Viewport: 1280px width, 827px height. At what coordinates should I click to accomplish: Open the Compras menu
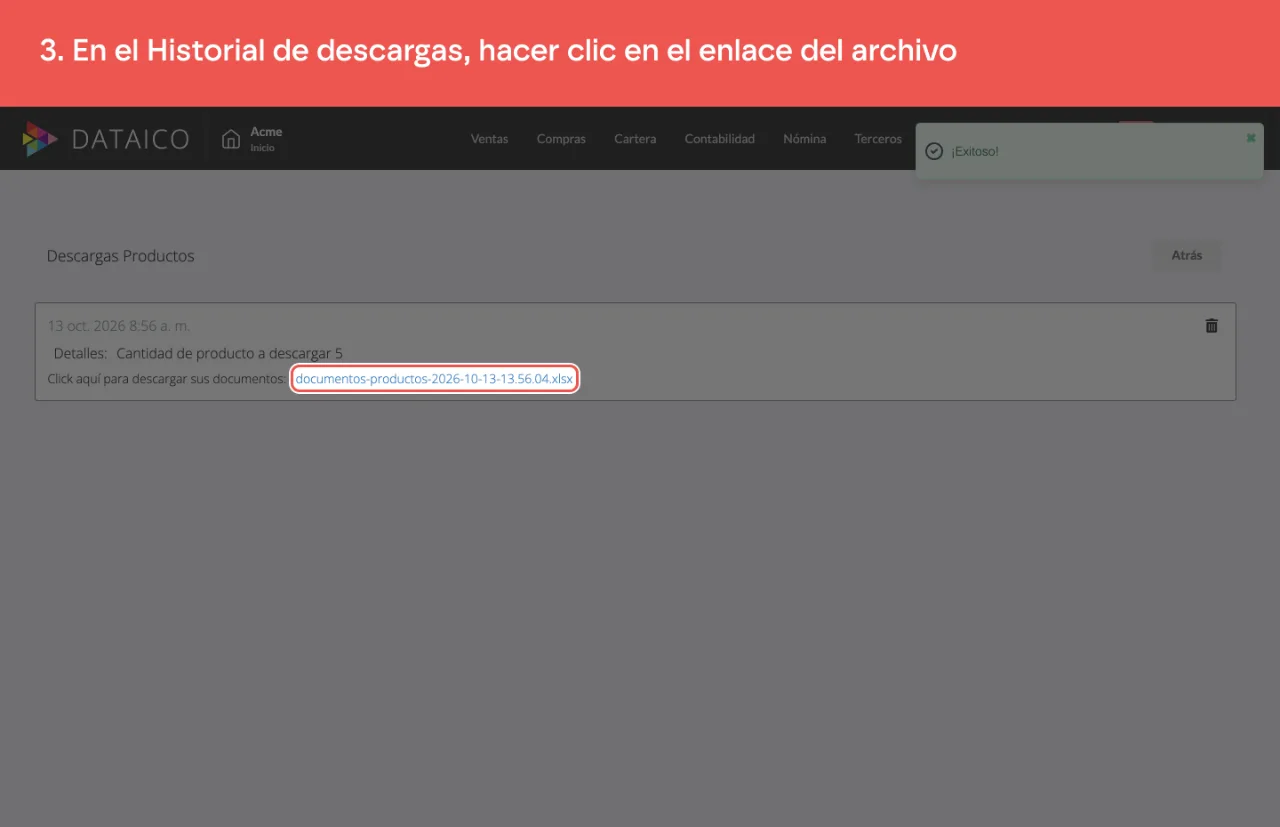pos(561,139)
